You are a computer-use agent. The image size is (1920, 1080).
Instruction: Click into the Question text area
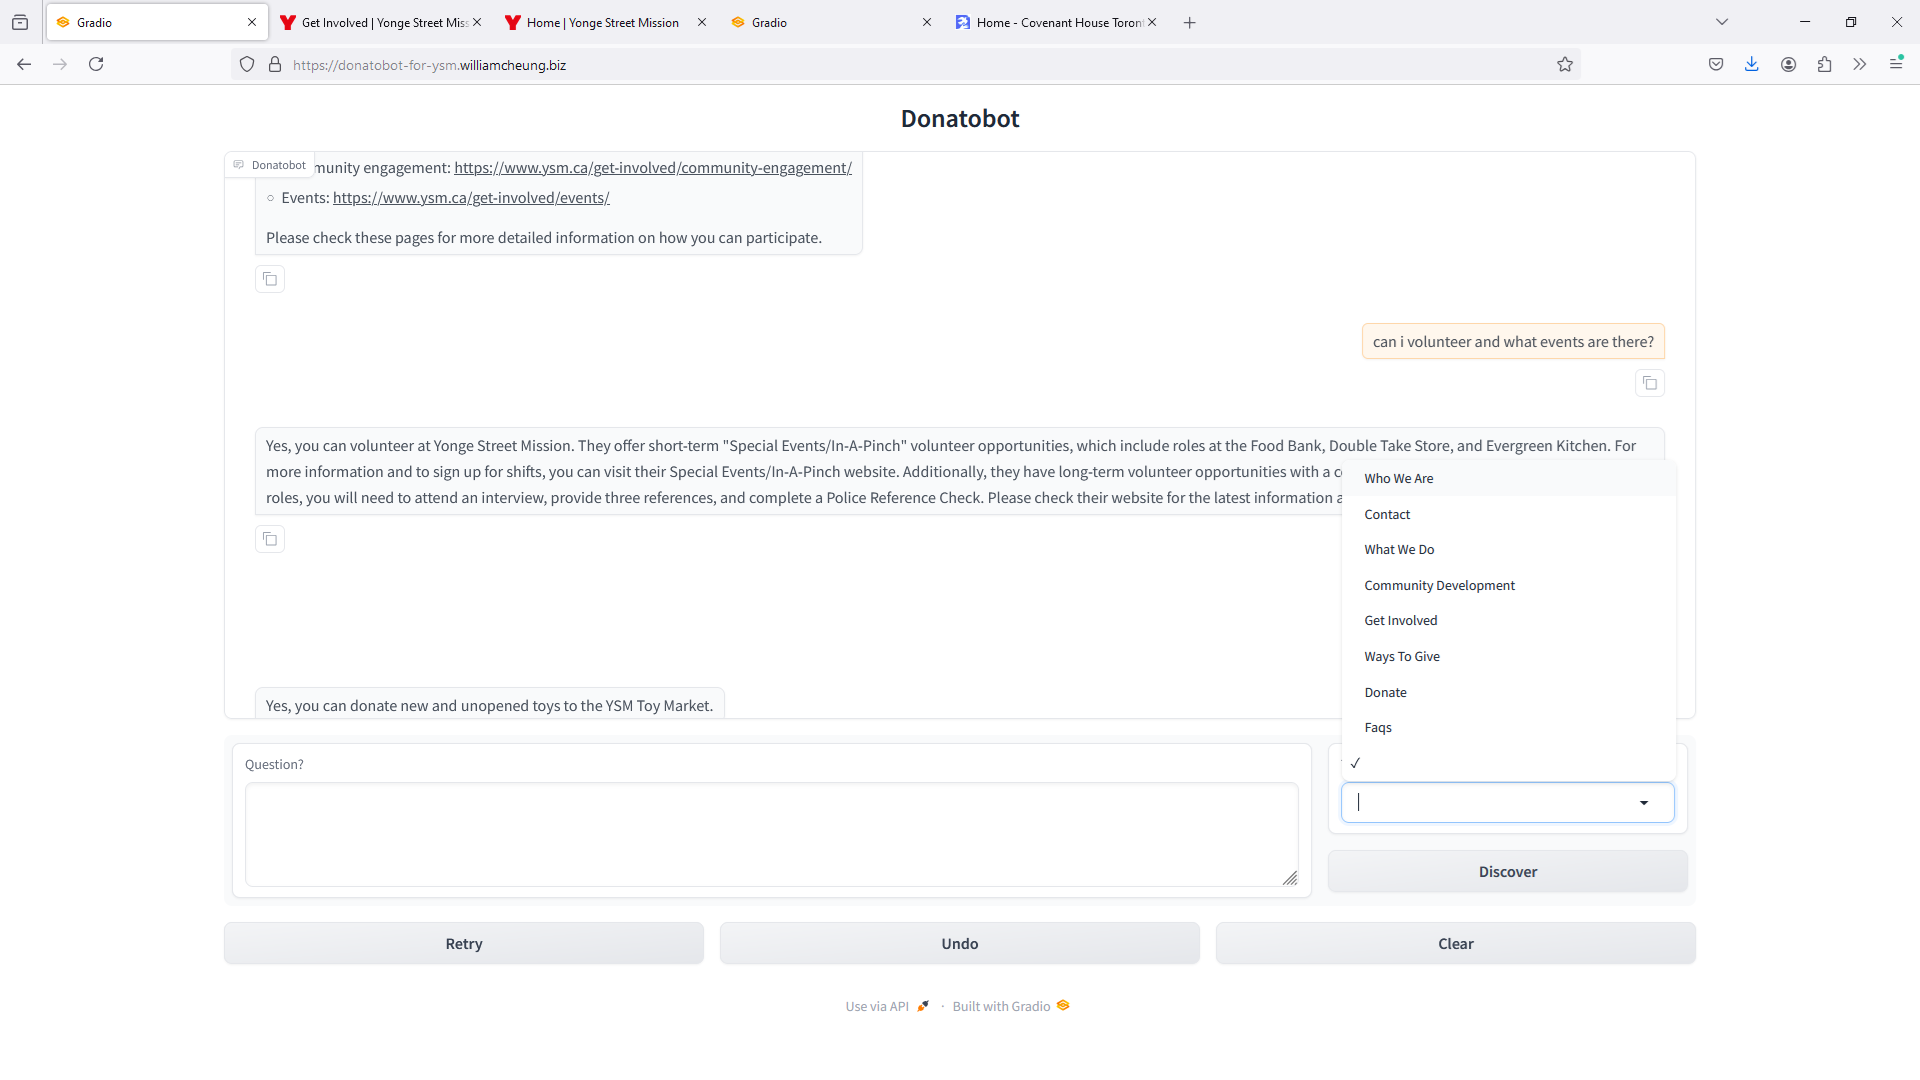pyautogui.click(x=770, y=835)
